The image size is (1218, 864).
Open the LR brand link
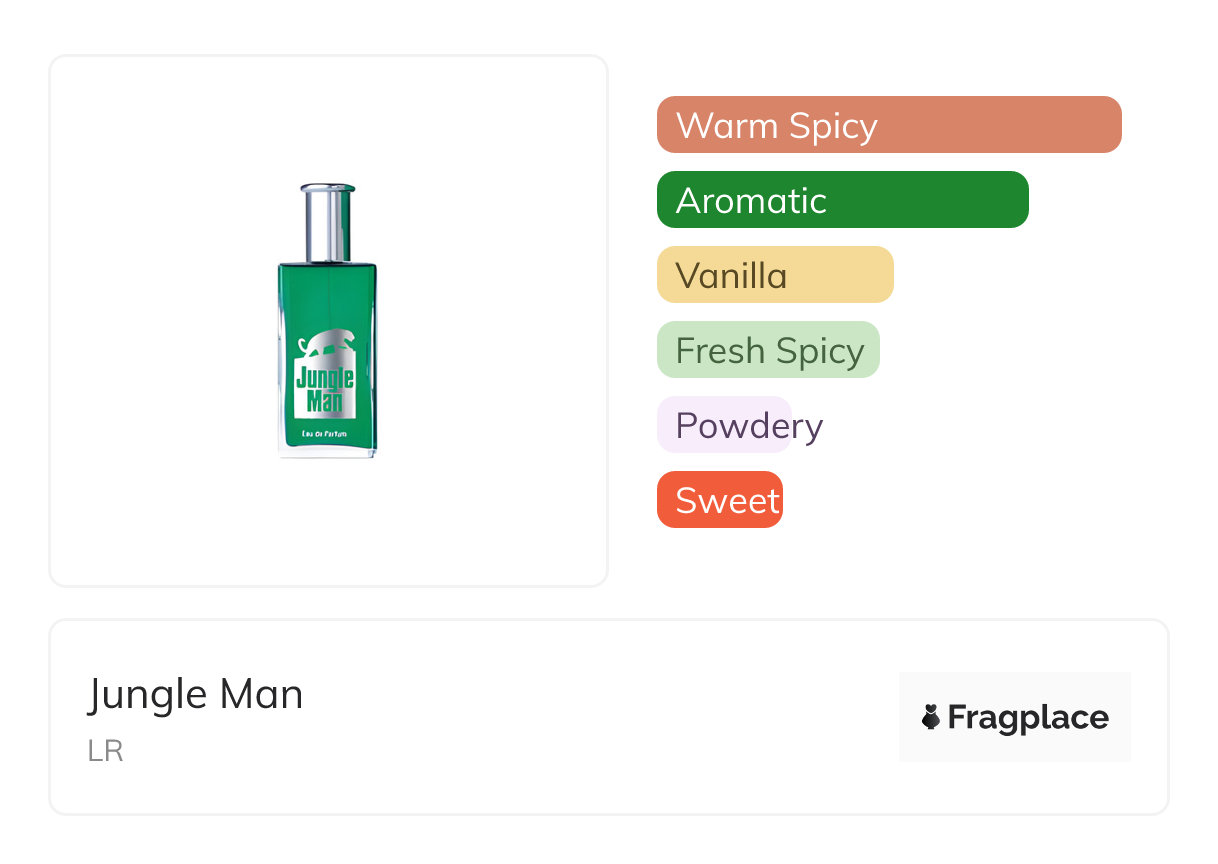(105, 751)
